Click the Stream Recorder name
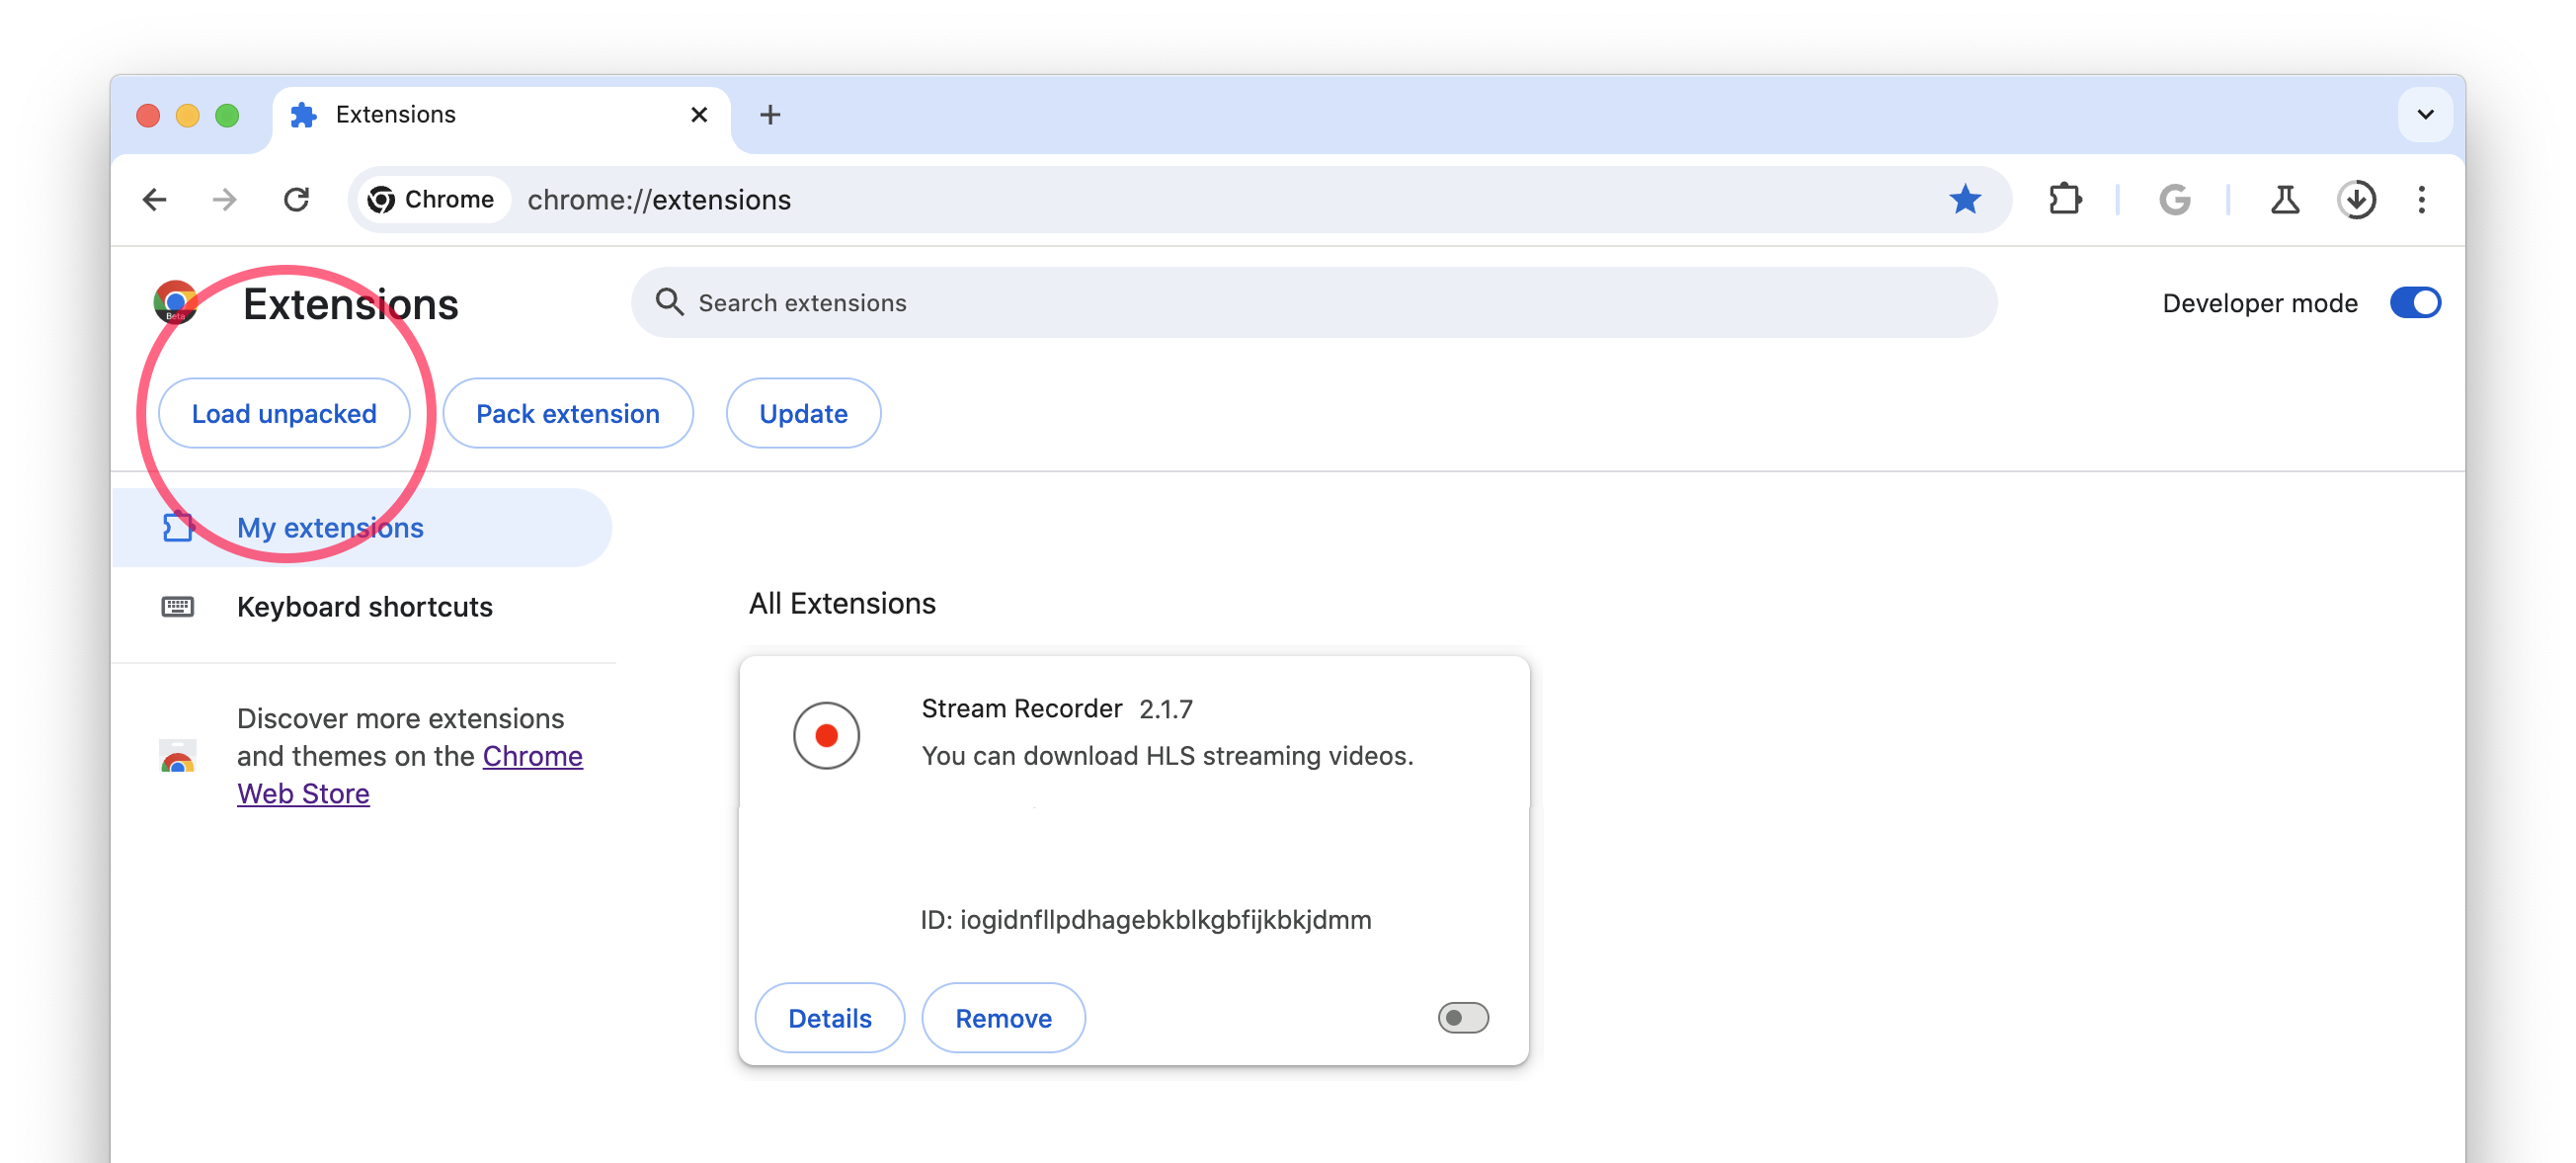The image size is (2576, 1163). tap(1021, 708)
